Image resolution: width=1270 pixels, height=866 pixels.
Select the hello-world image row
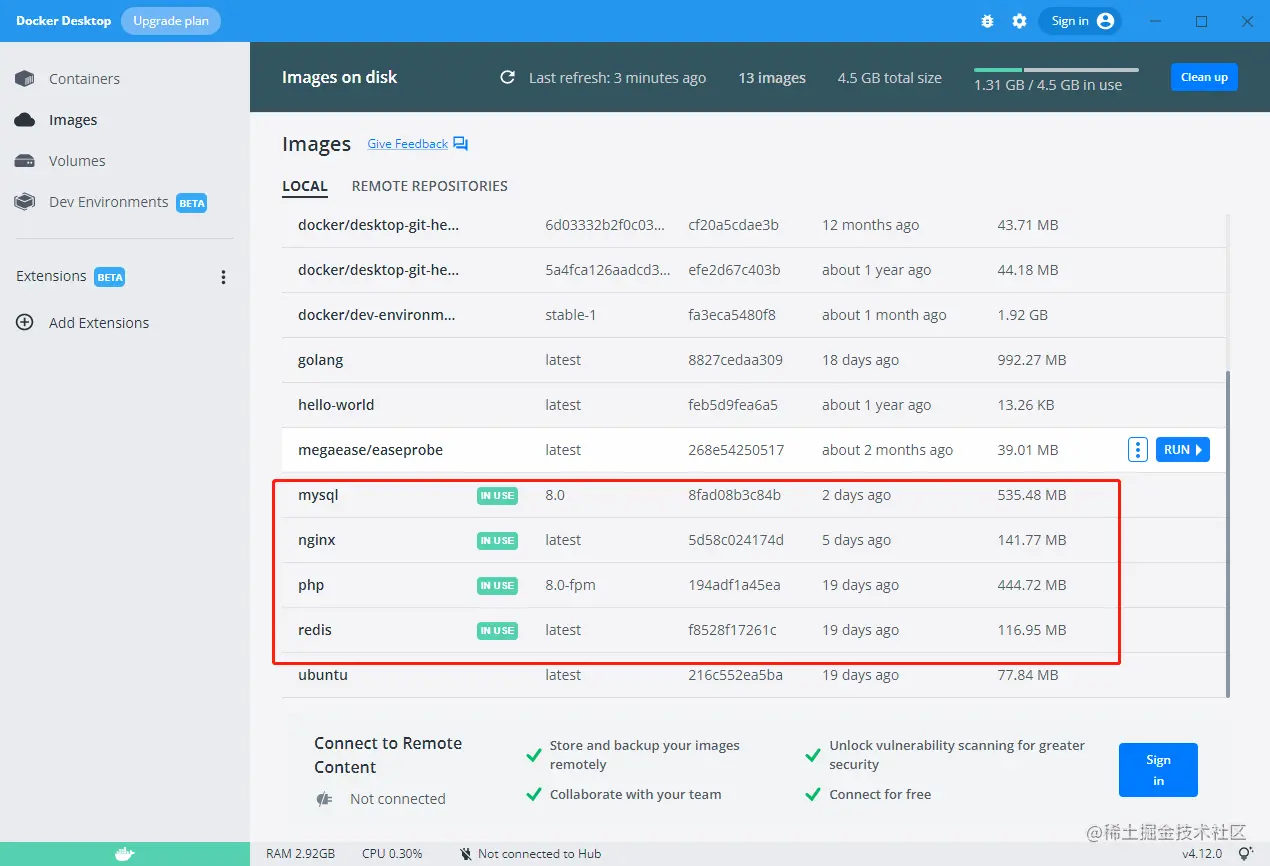754,405
